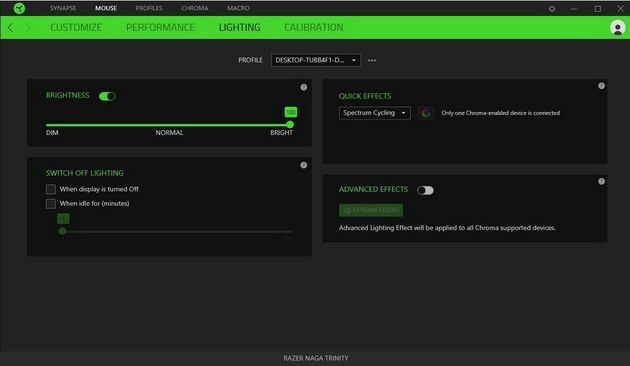Check When idle for (minutes)
The image size is (630, 366).
point(51,204)
